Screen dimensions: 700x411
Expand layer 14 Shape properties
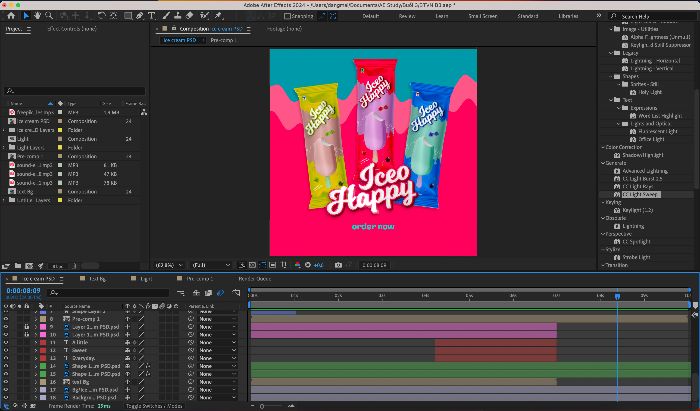coord(36,366)
